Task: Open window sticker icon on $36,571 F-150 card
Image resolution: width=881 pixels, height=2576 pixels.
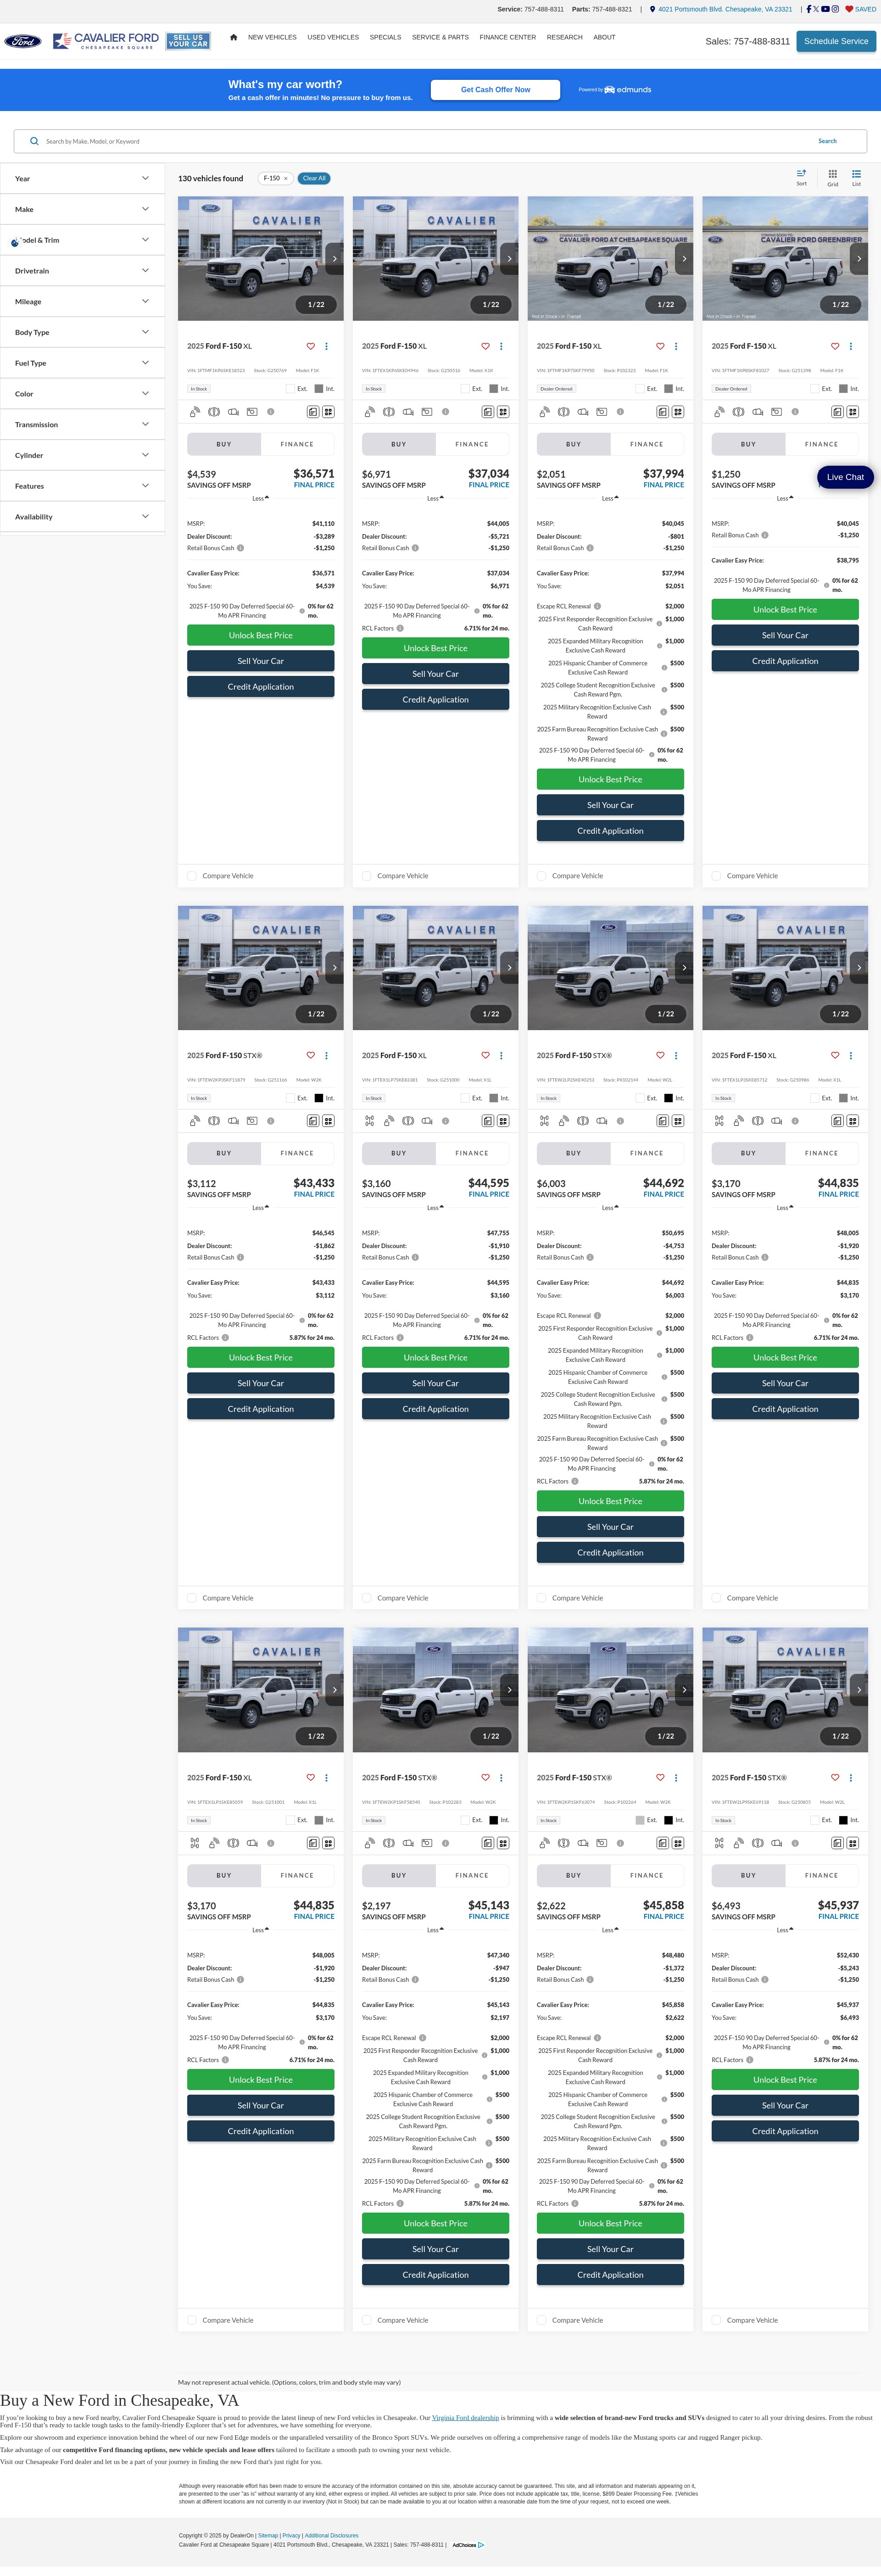Action: point(313,412)
